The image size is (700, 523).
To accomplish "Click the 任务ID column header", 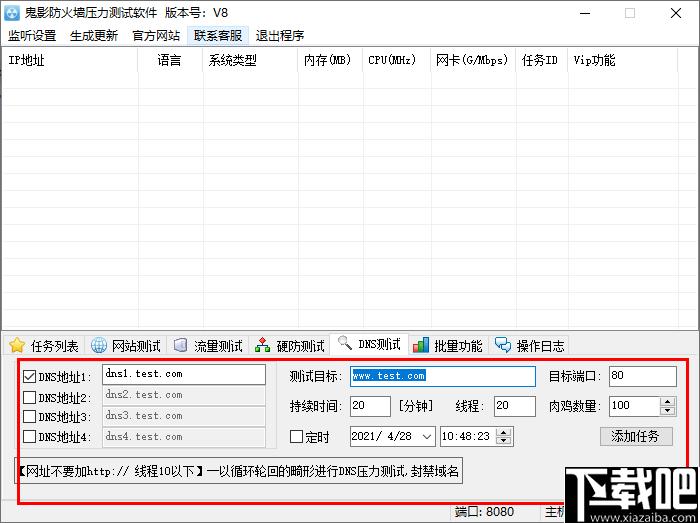I will click(542, 60).
